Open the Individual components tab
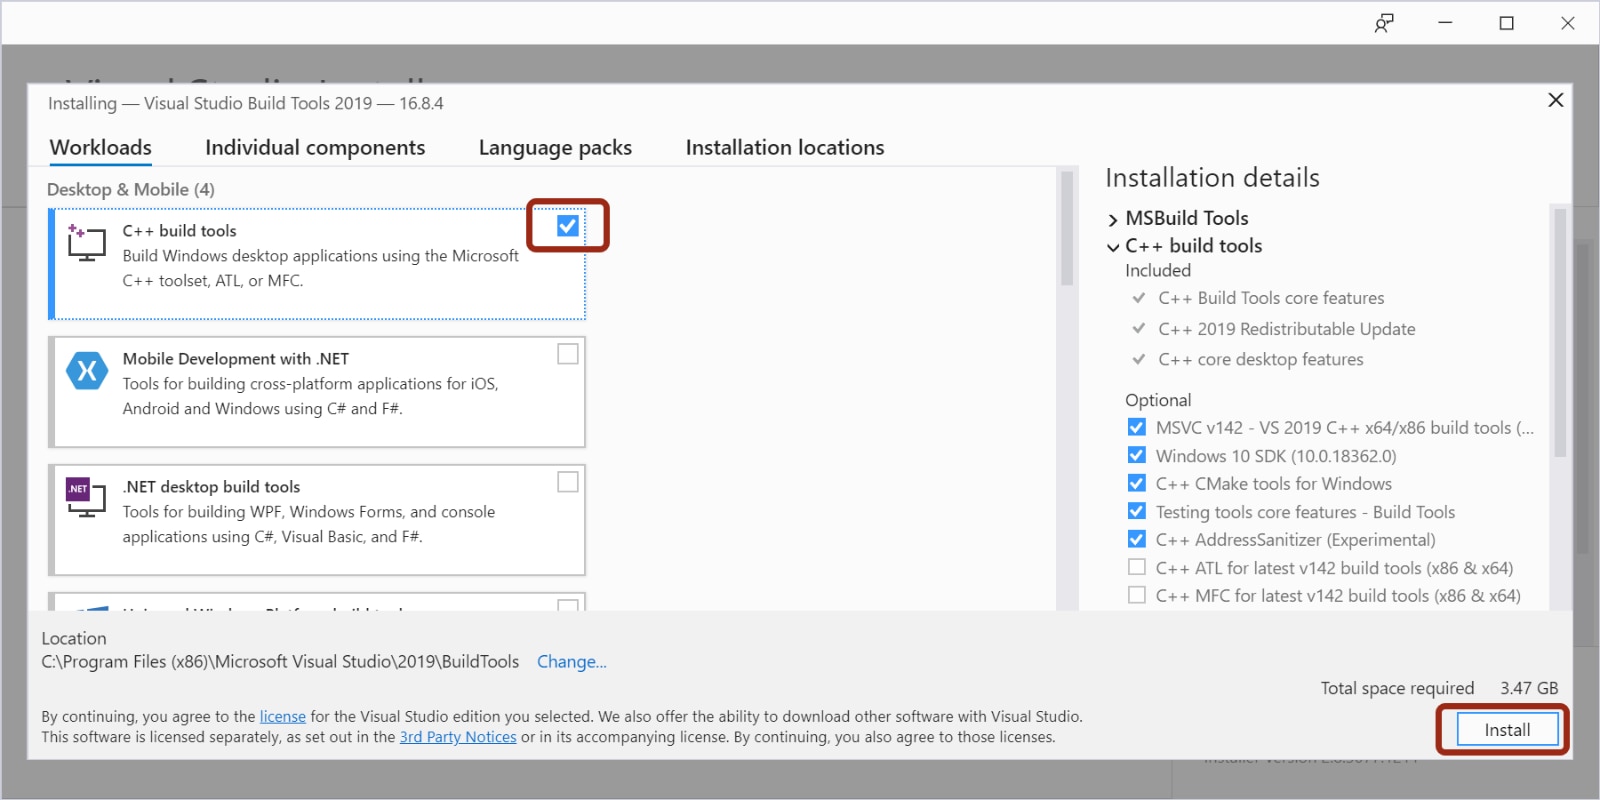1600x800 pixels. pos(315,148)
